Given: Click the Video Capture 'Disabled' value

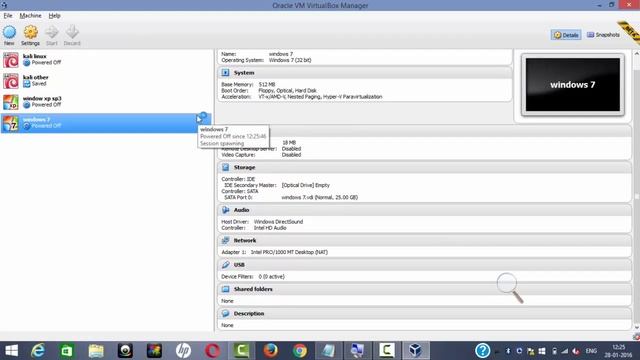Looking at the screenshot, I should pos(291,155).
